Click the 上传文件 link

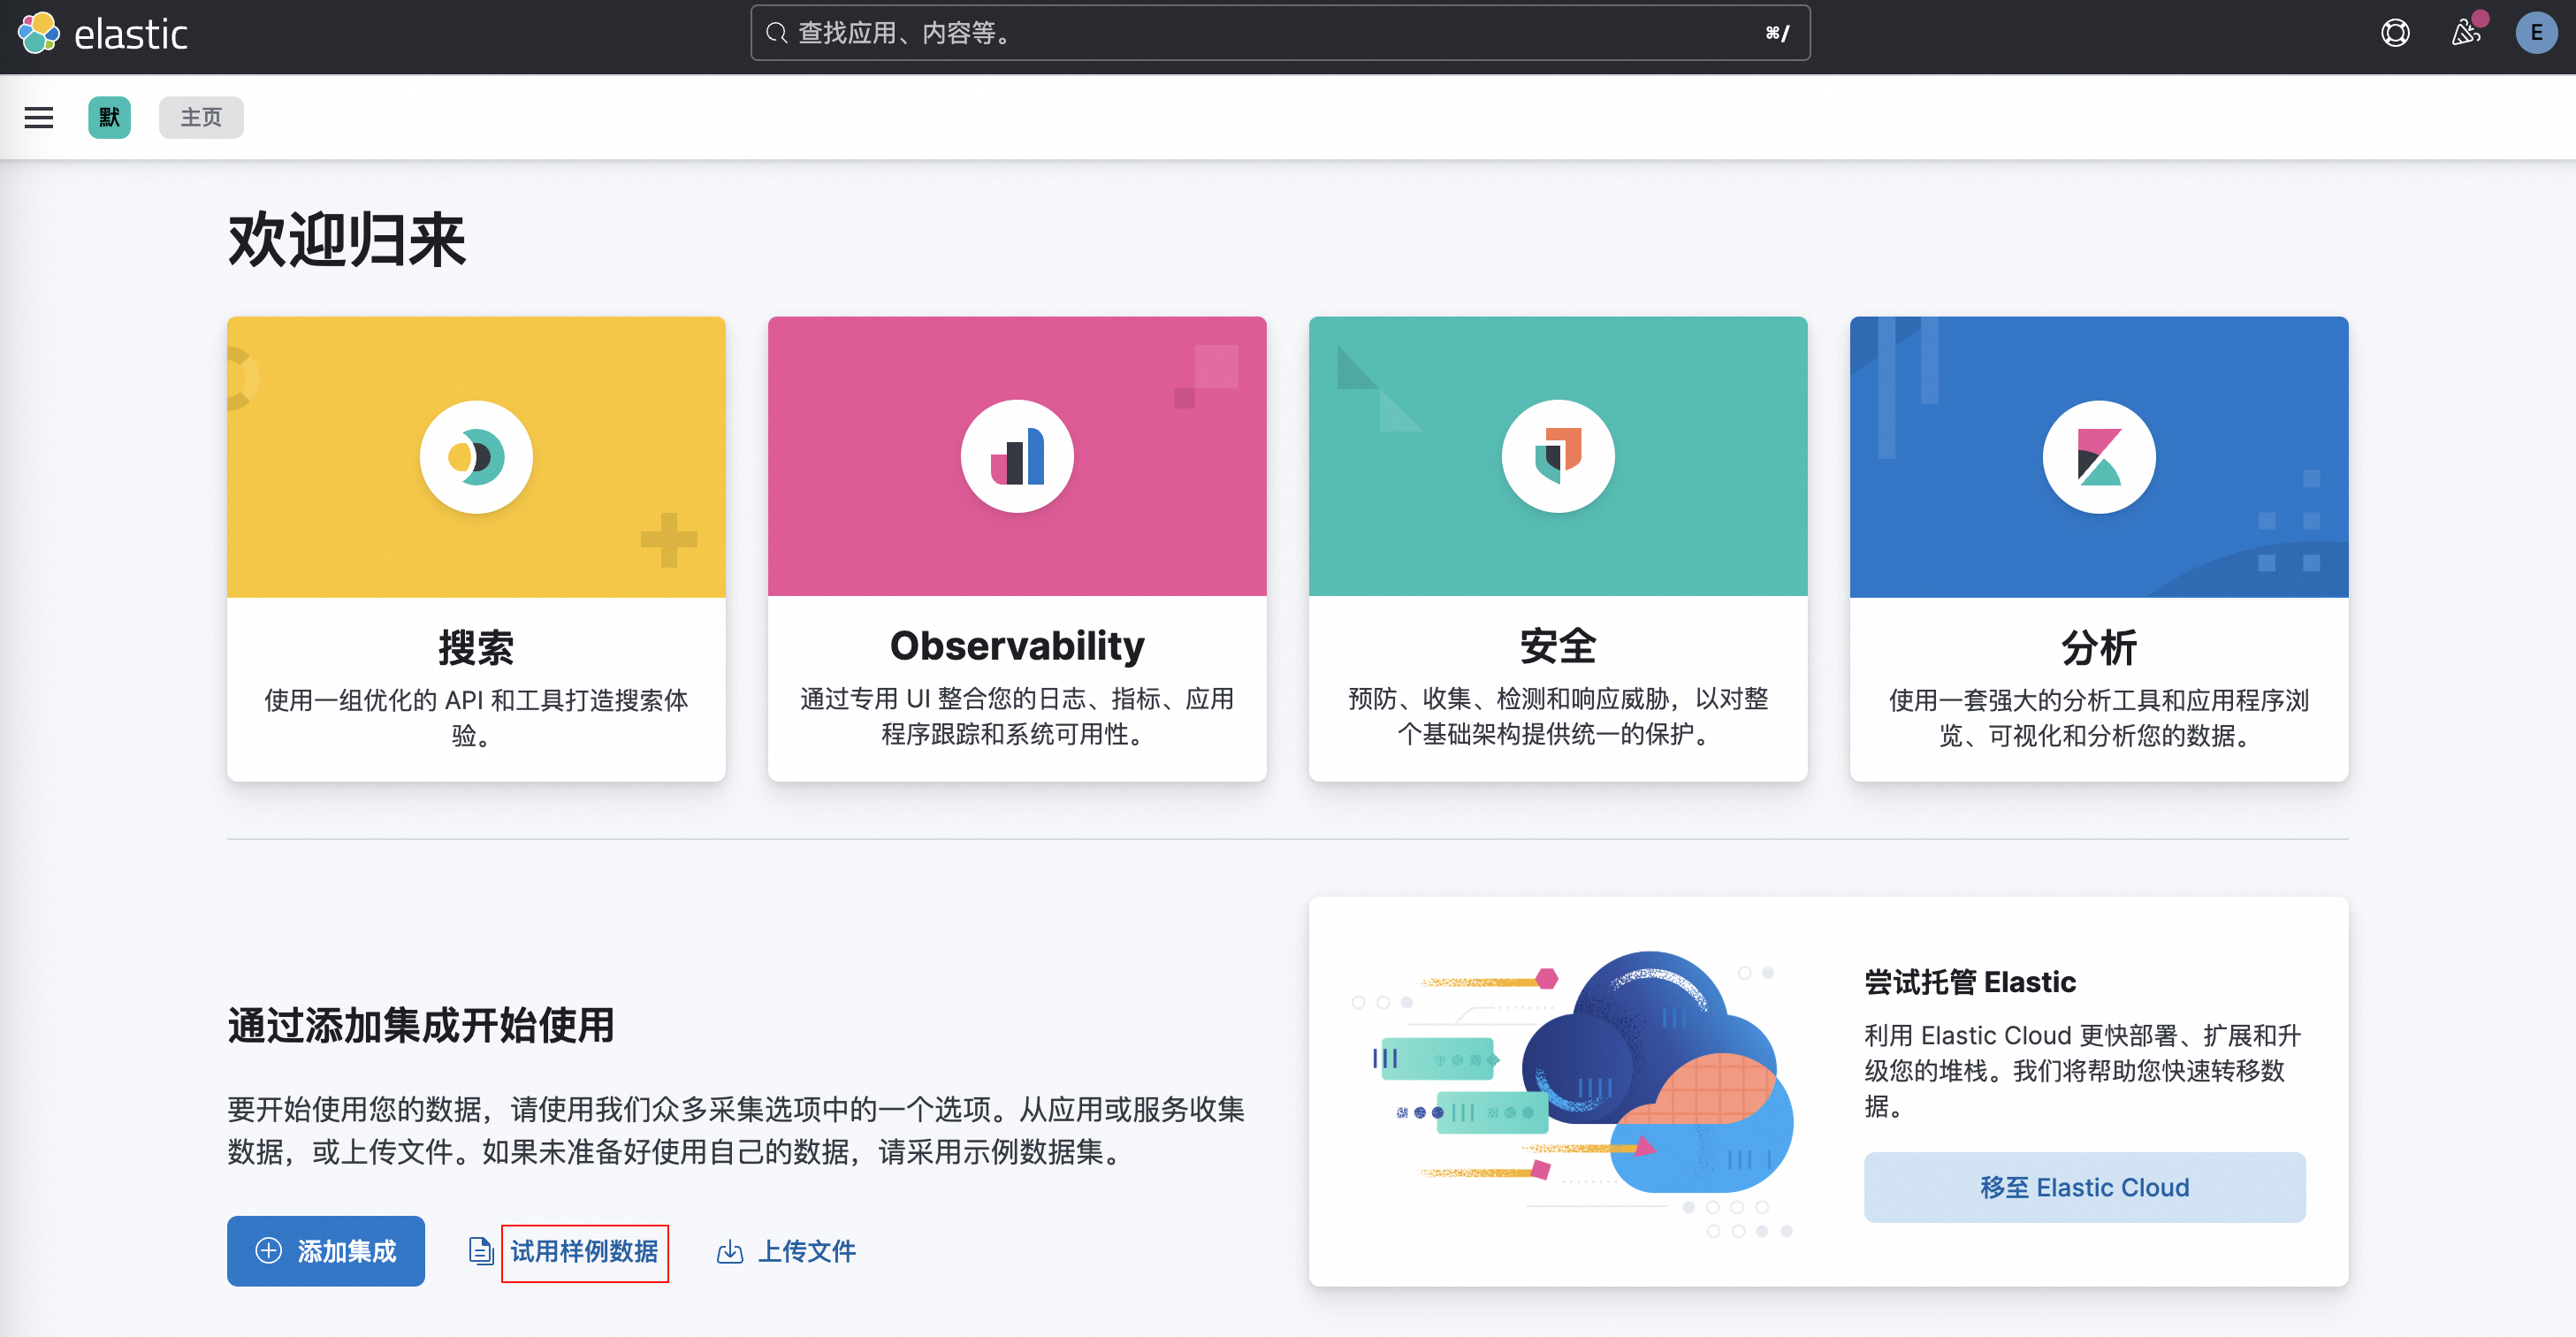[806, 1251]
